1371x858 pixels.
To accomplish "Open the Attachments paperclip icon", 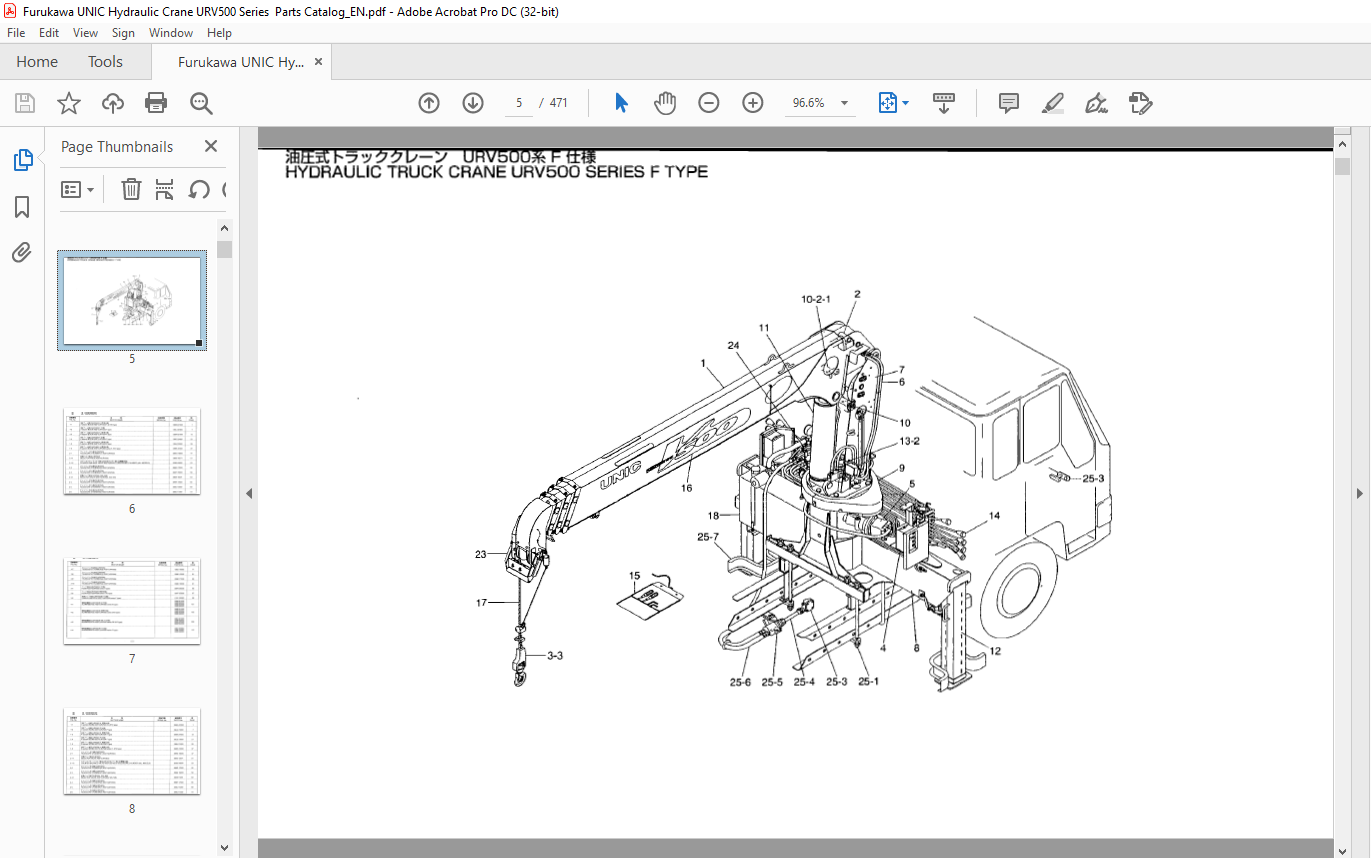I will coord(22,252).
